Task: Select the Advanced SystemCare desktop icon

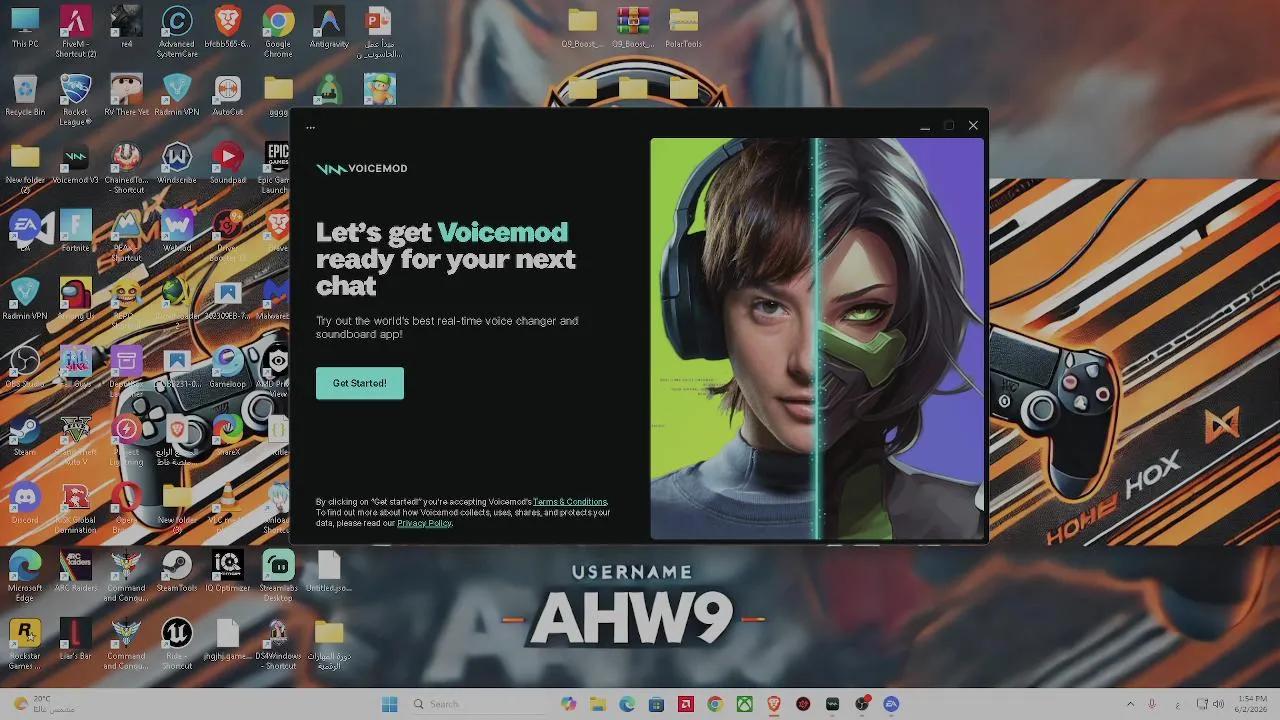Action: [177, 31]
